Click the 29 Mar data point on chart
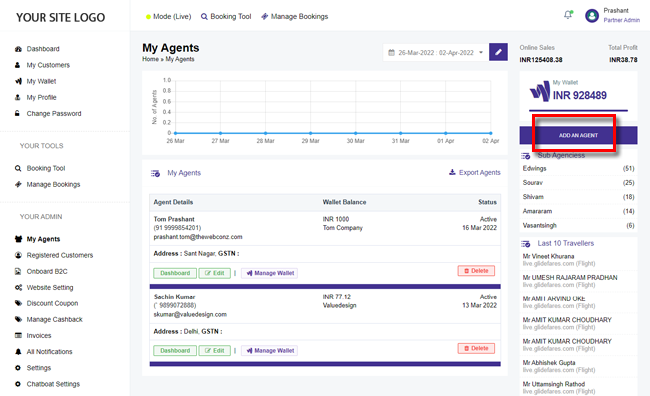This screenshot has height=396, width=650. [x=310, y=133]
